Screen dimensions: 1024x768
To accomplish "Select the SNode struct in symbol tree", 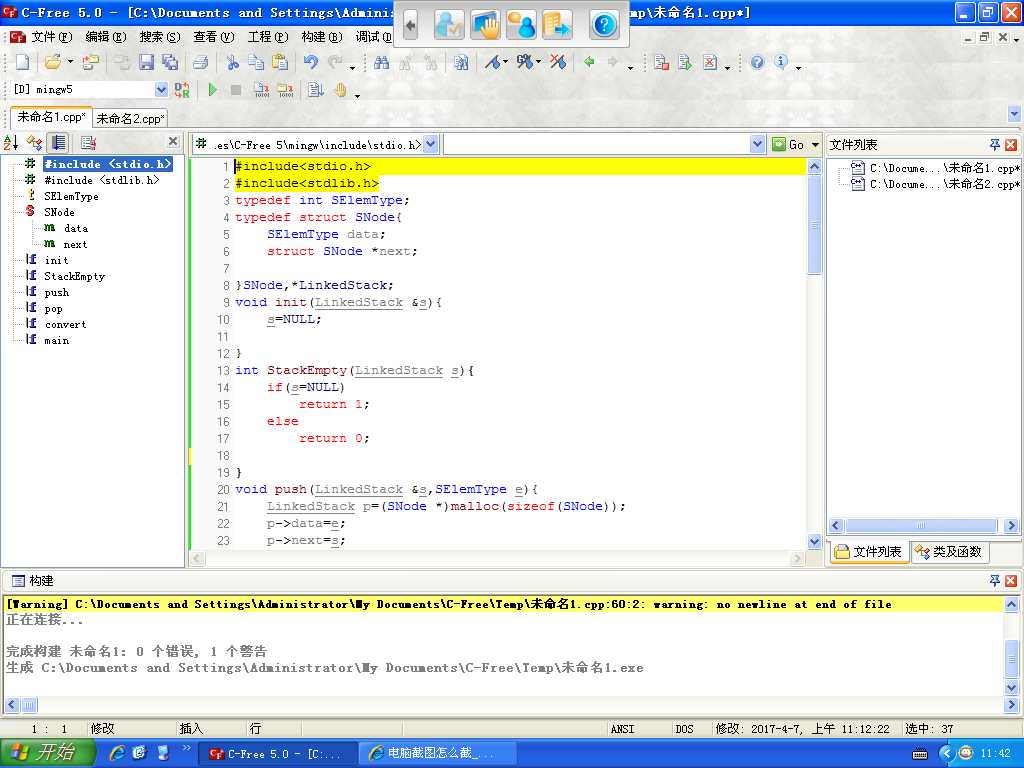I will pyautogui.click(x=59, y=212).
